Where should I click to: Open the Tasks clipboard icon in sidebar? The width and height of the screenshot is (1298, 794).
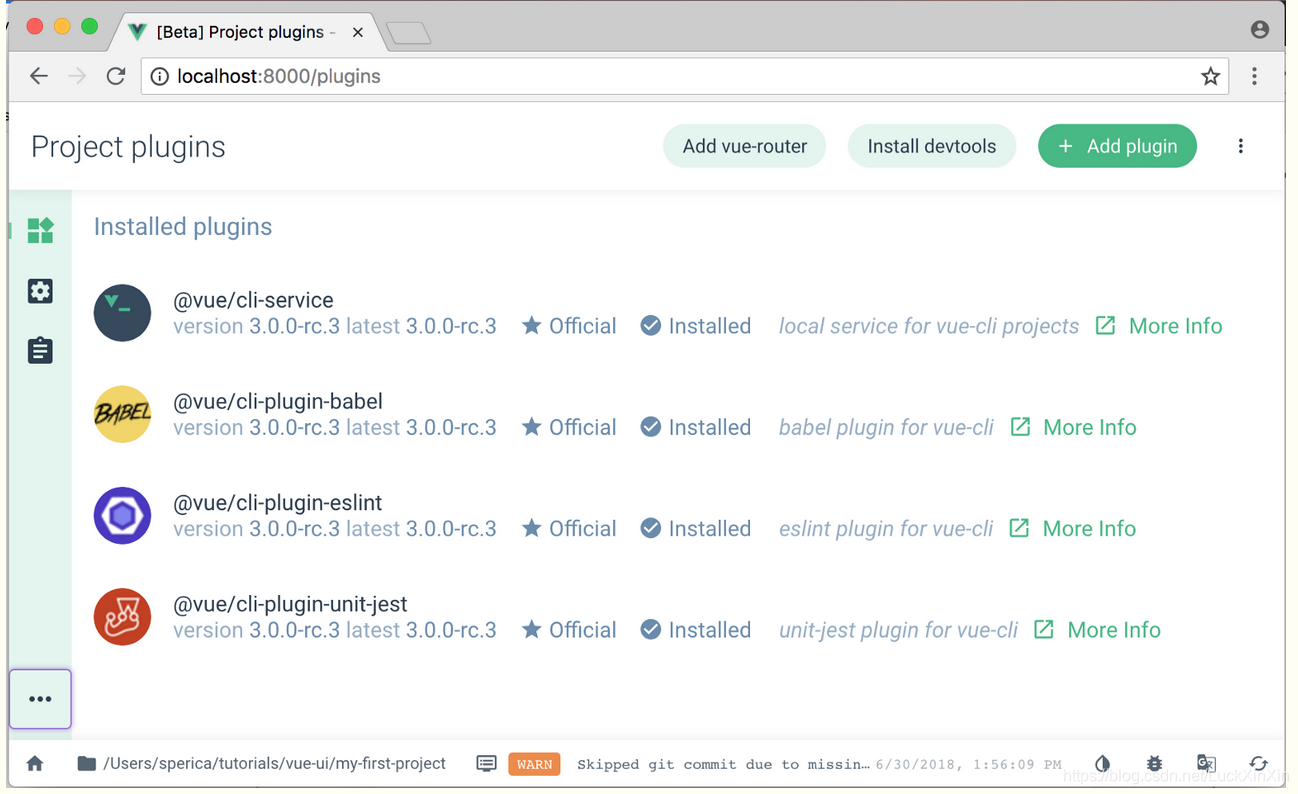pos(40,351)
